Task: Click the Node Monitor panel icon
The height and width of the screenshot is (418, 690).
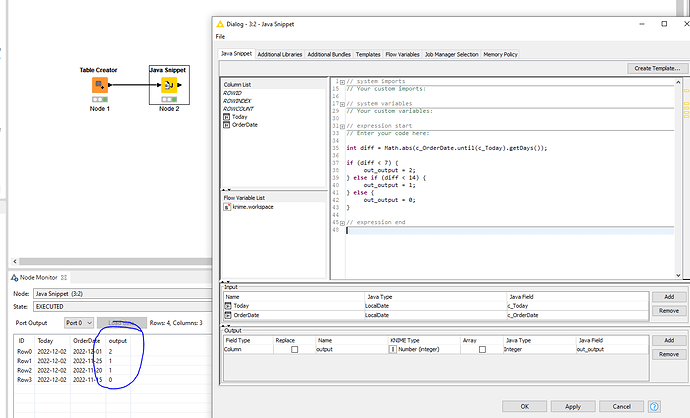Action: point(15,278)
